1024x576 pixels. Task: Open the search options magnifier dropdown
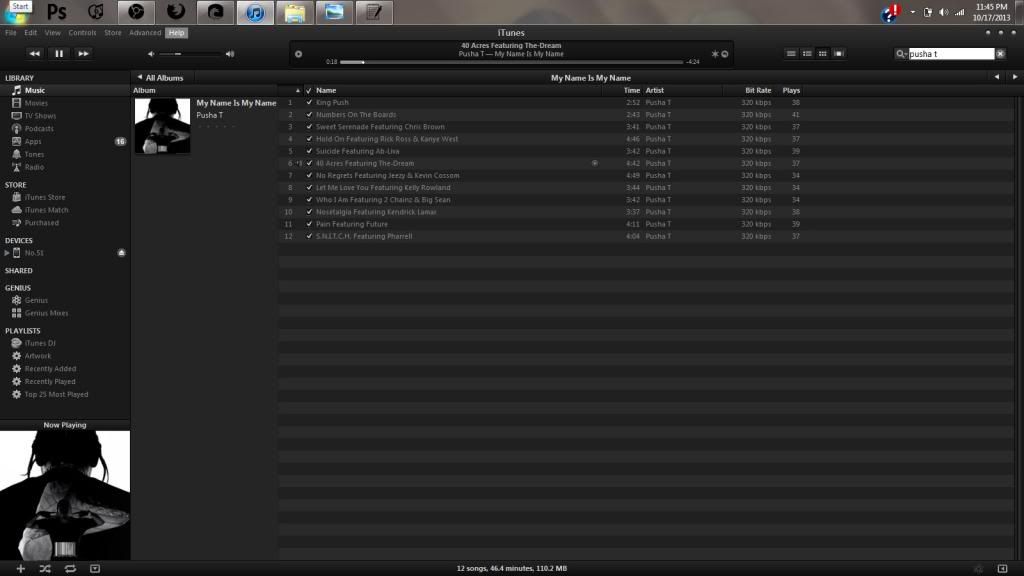pyautogui.click(x=902, y=54)
